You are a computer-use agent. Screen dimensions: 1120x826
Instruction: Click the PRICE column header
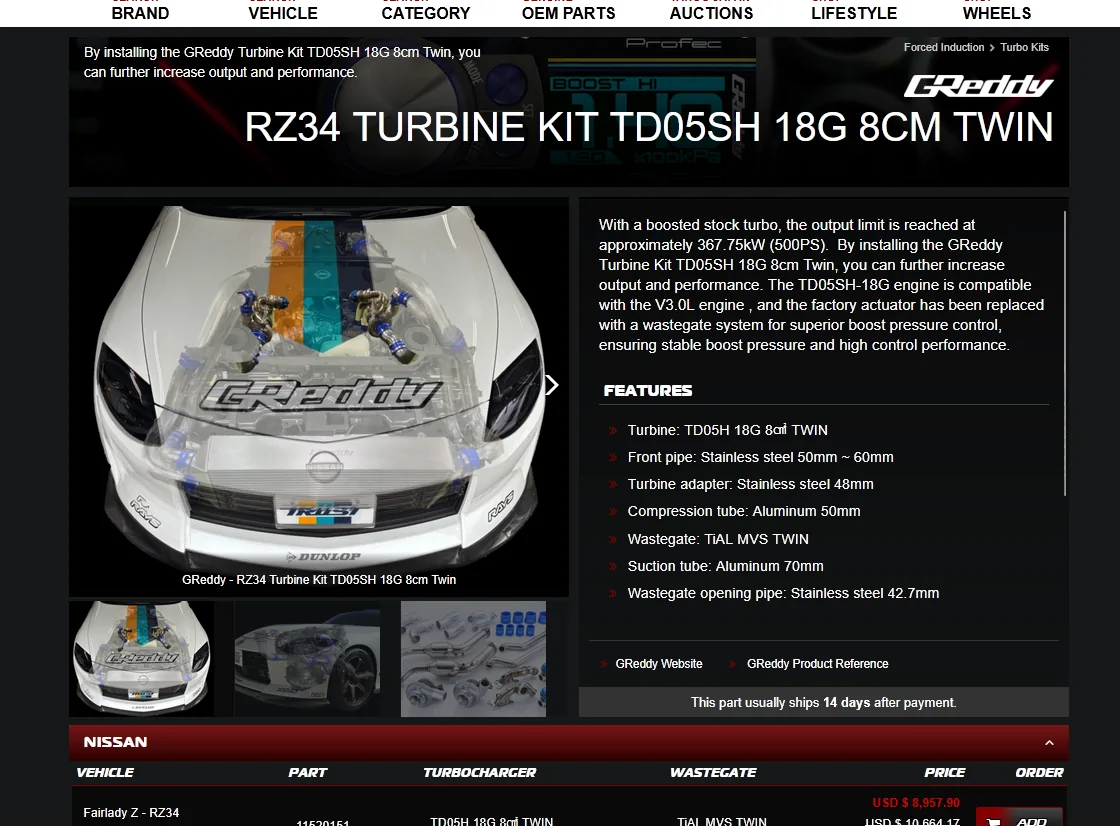[x=944, y=772]
